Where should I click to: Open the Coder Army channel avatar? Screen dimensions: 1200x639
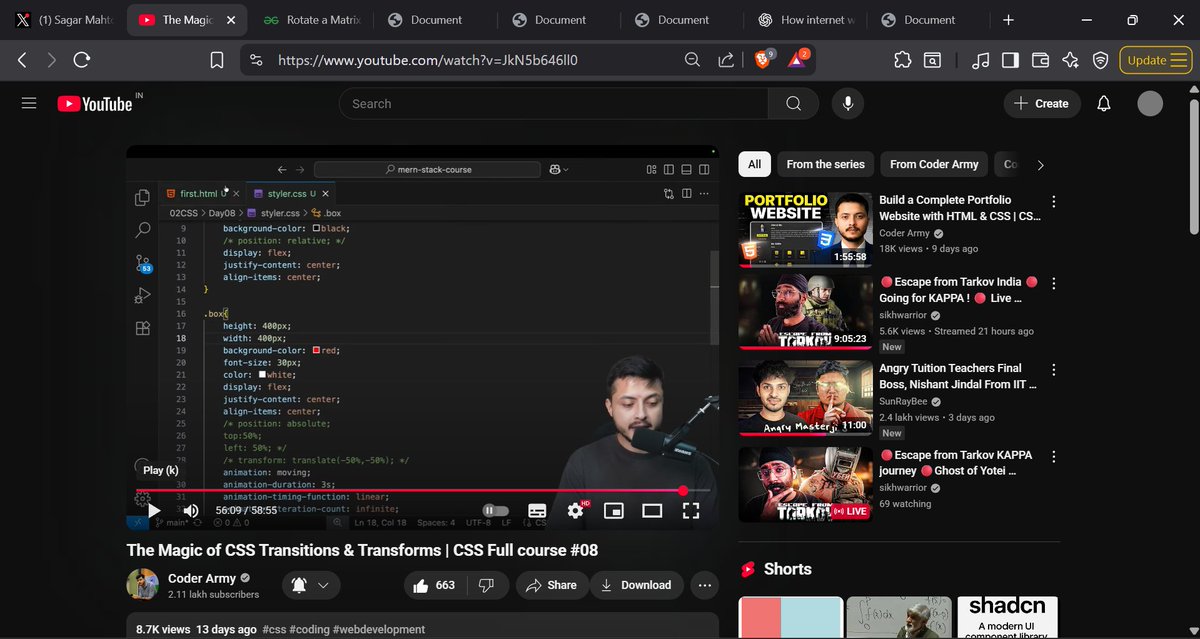coord(142,585)
